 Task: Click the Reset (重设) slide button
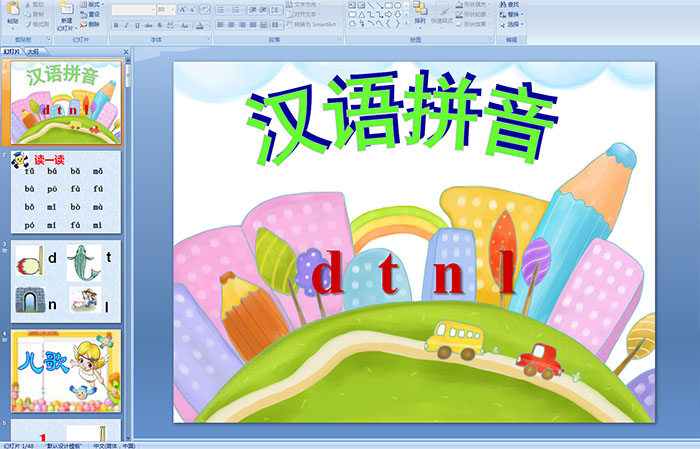tap(92, 14)
